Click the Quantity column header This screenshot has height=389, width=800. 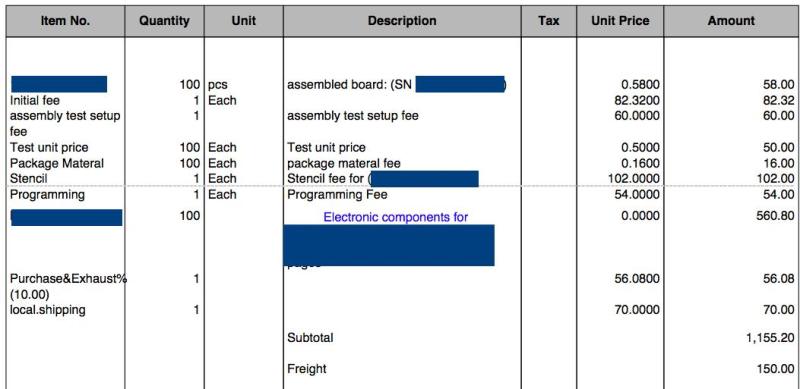164,21
